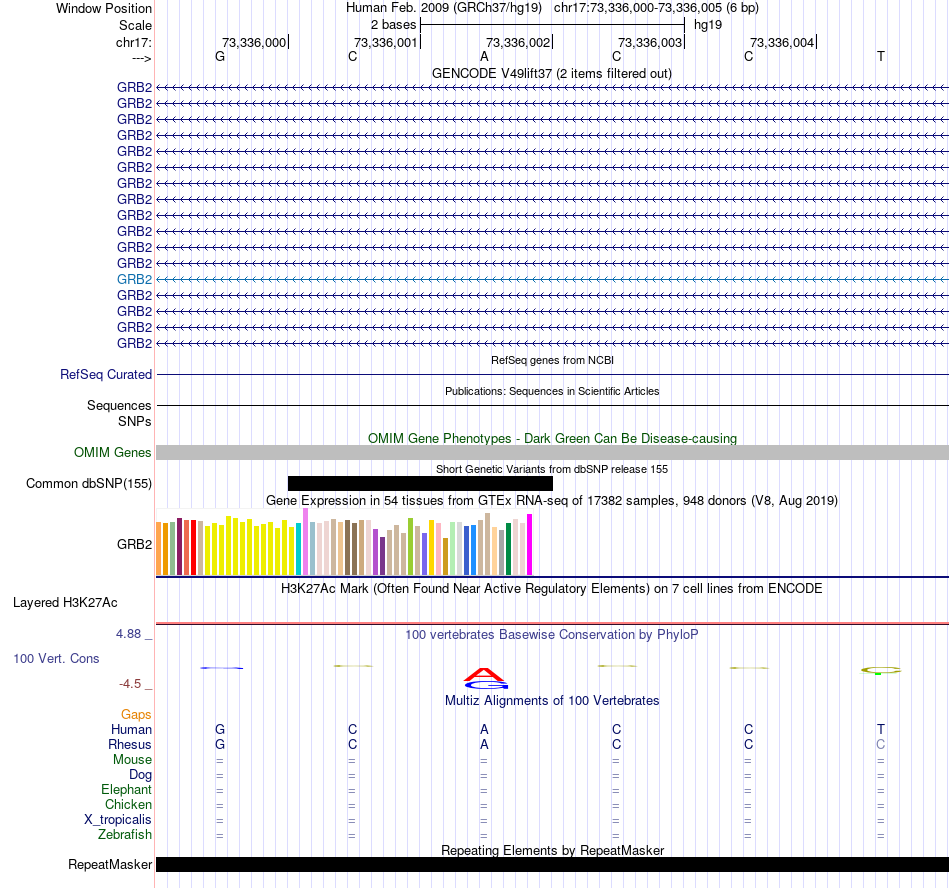Click the 73,336,002 ruler position
Screen dimensions: 950x888
(x=518, y=42)
